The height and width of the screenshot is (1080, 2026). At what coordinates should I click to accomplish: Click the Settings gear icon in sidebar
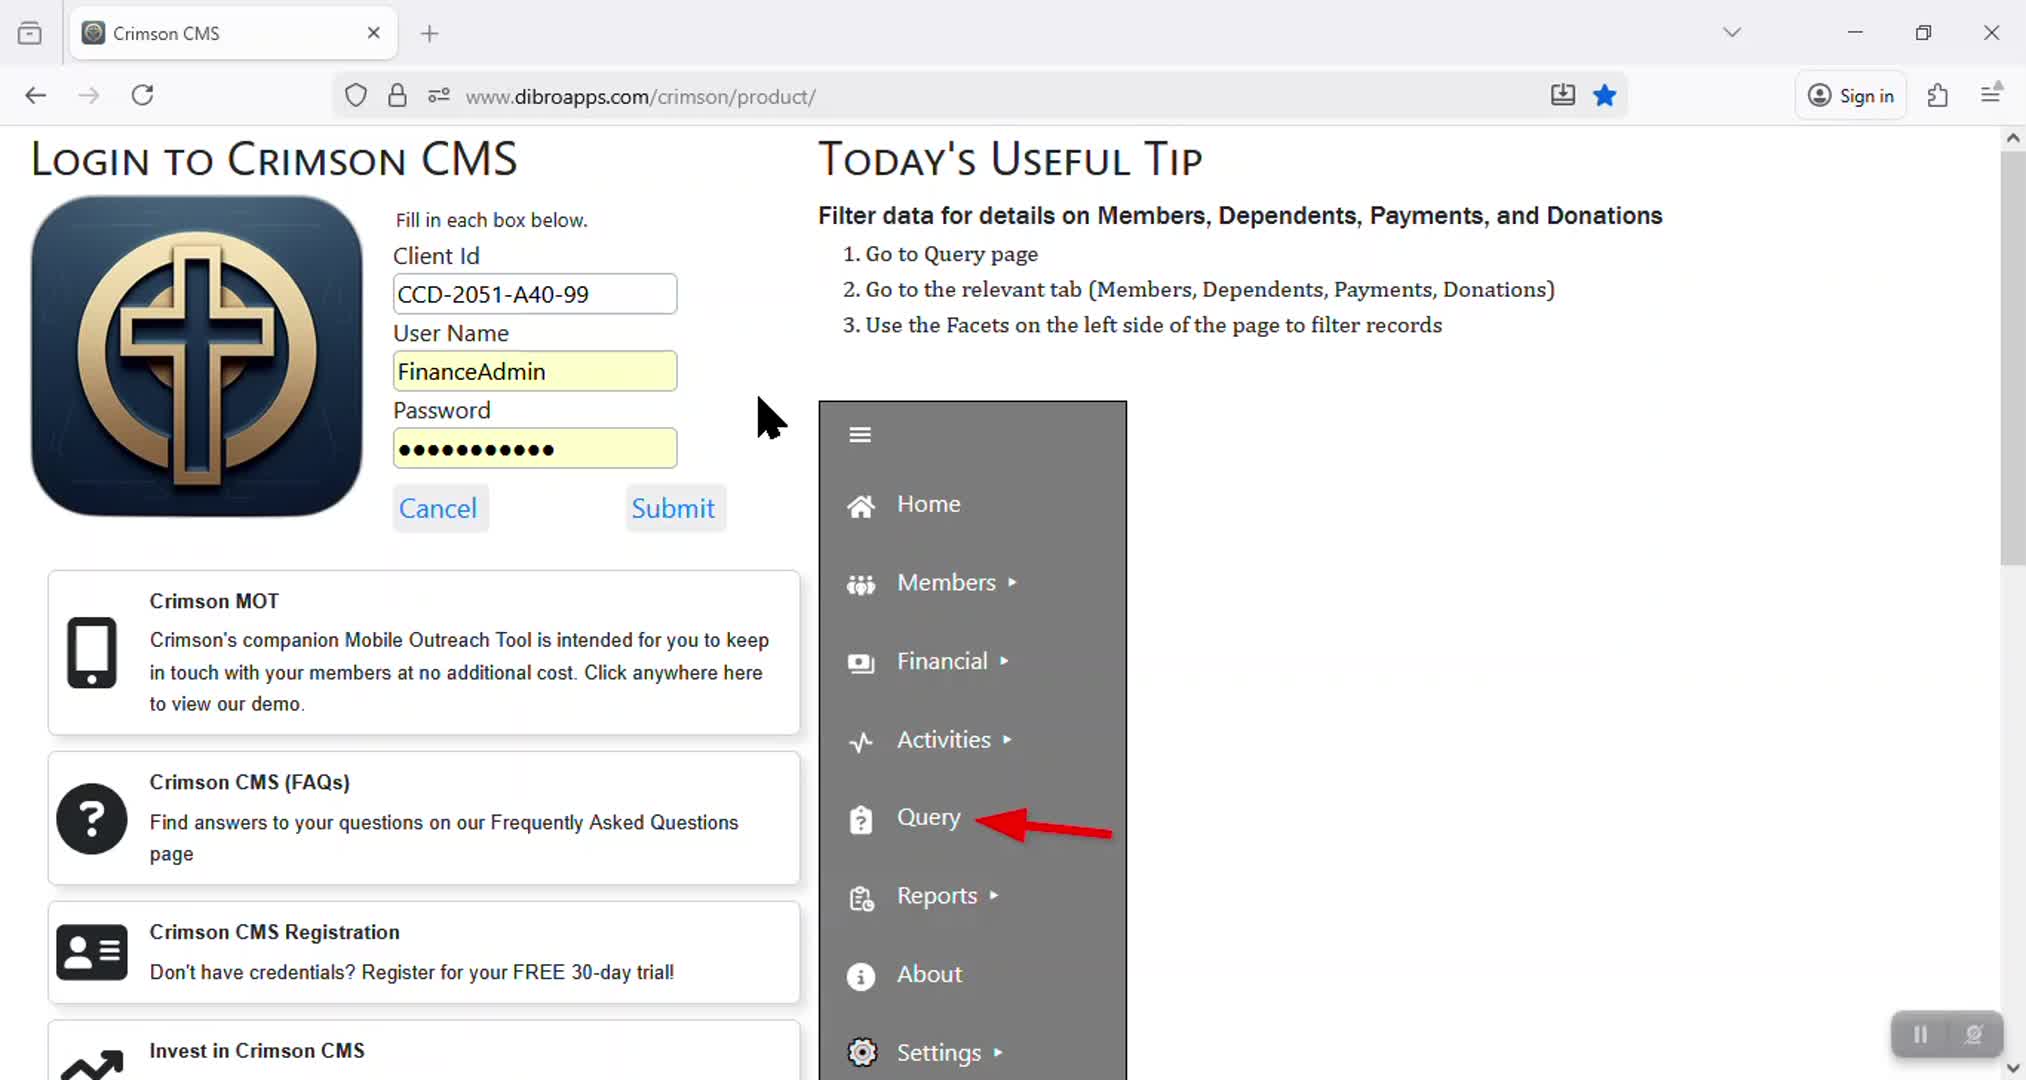[x=861, y=1052]
